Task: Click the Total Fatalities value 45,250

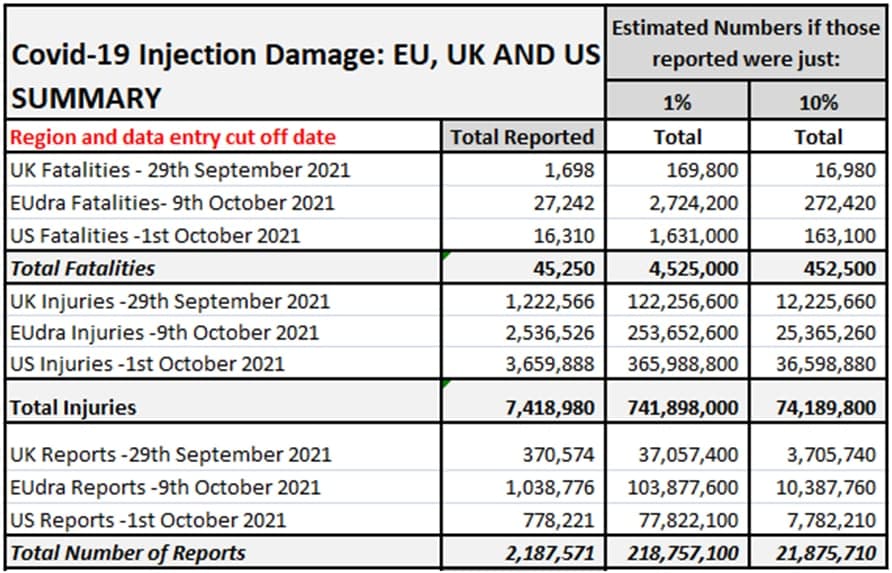Action: [x=561, y=268]
